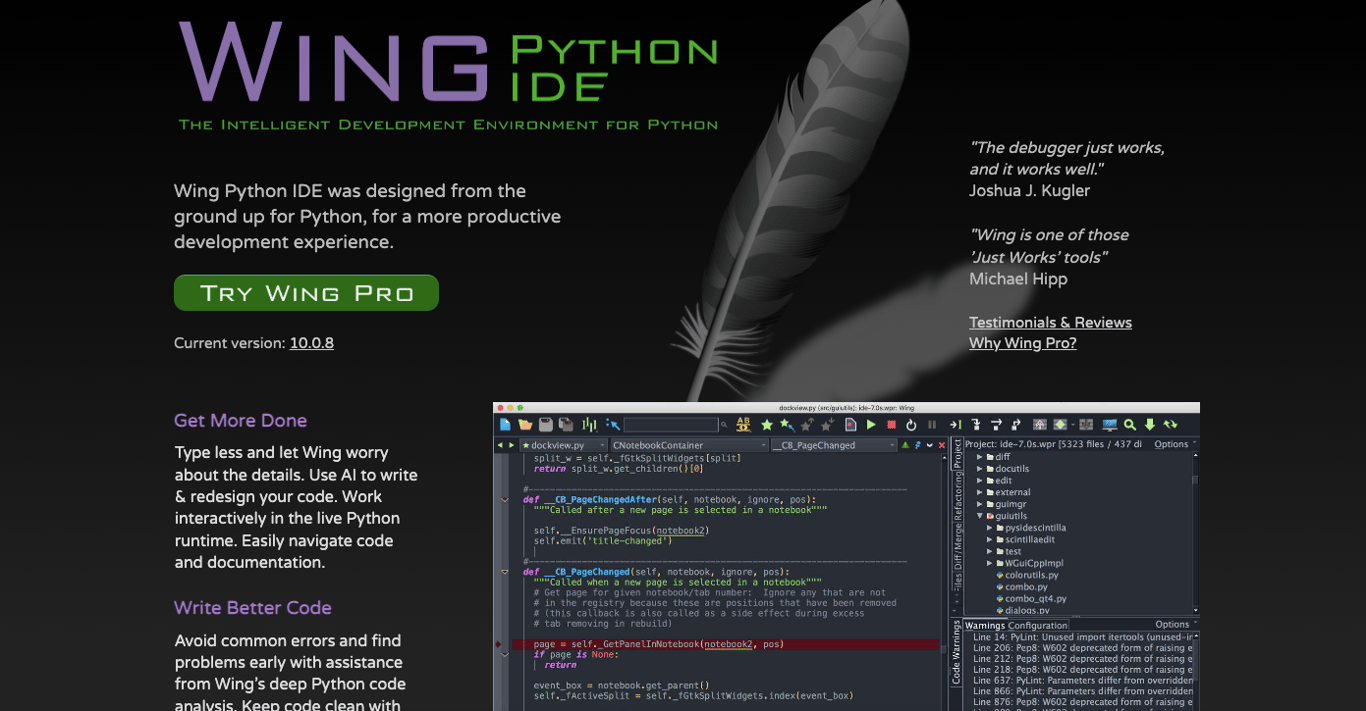Click the green magnifier toolbar icon
The height and width of the screenshot is (711, 1366).
point(1129,424)
